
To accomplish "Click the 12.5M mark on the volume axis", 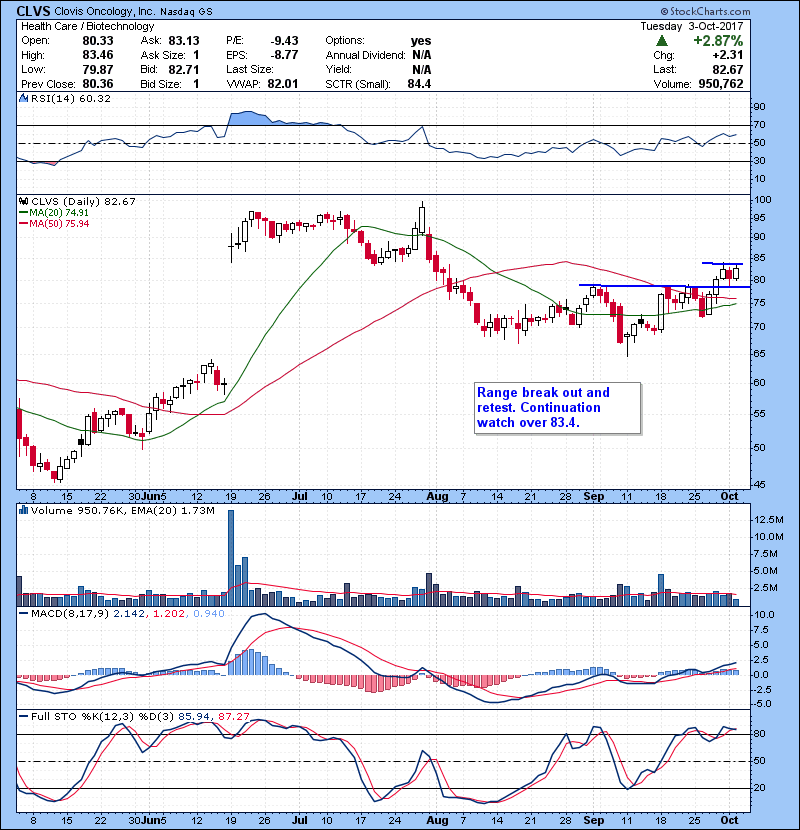I will click(768, 520).
